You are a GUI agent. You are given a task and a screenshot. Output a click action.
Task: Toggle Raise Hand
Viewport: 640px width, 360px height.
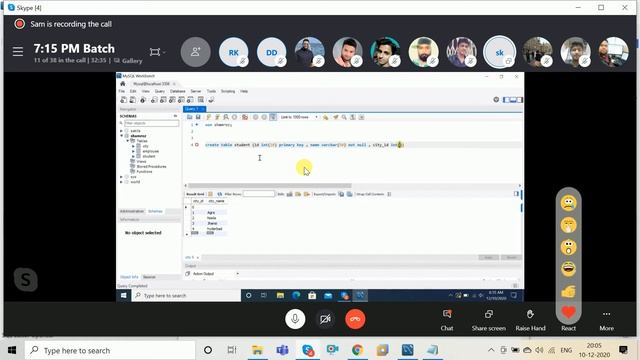(x=530, y=320)
